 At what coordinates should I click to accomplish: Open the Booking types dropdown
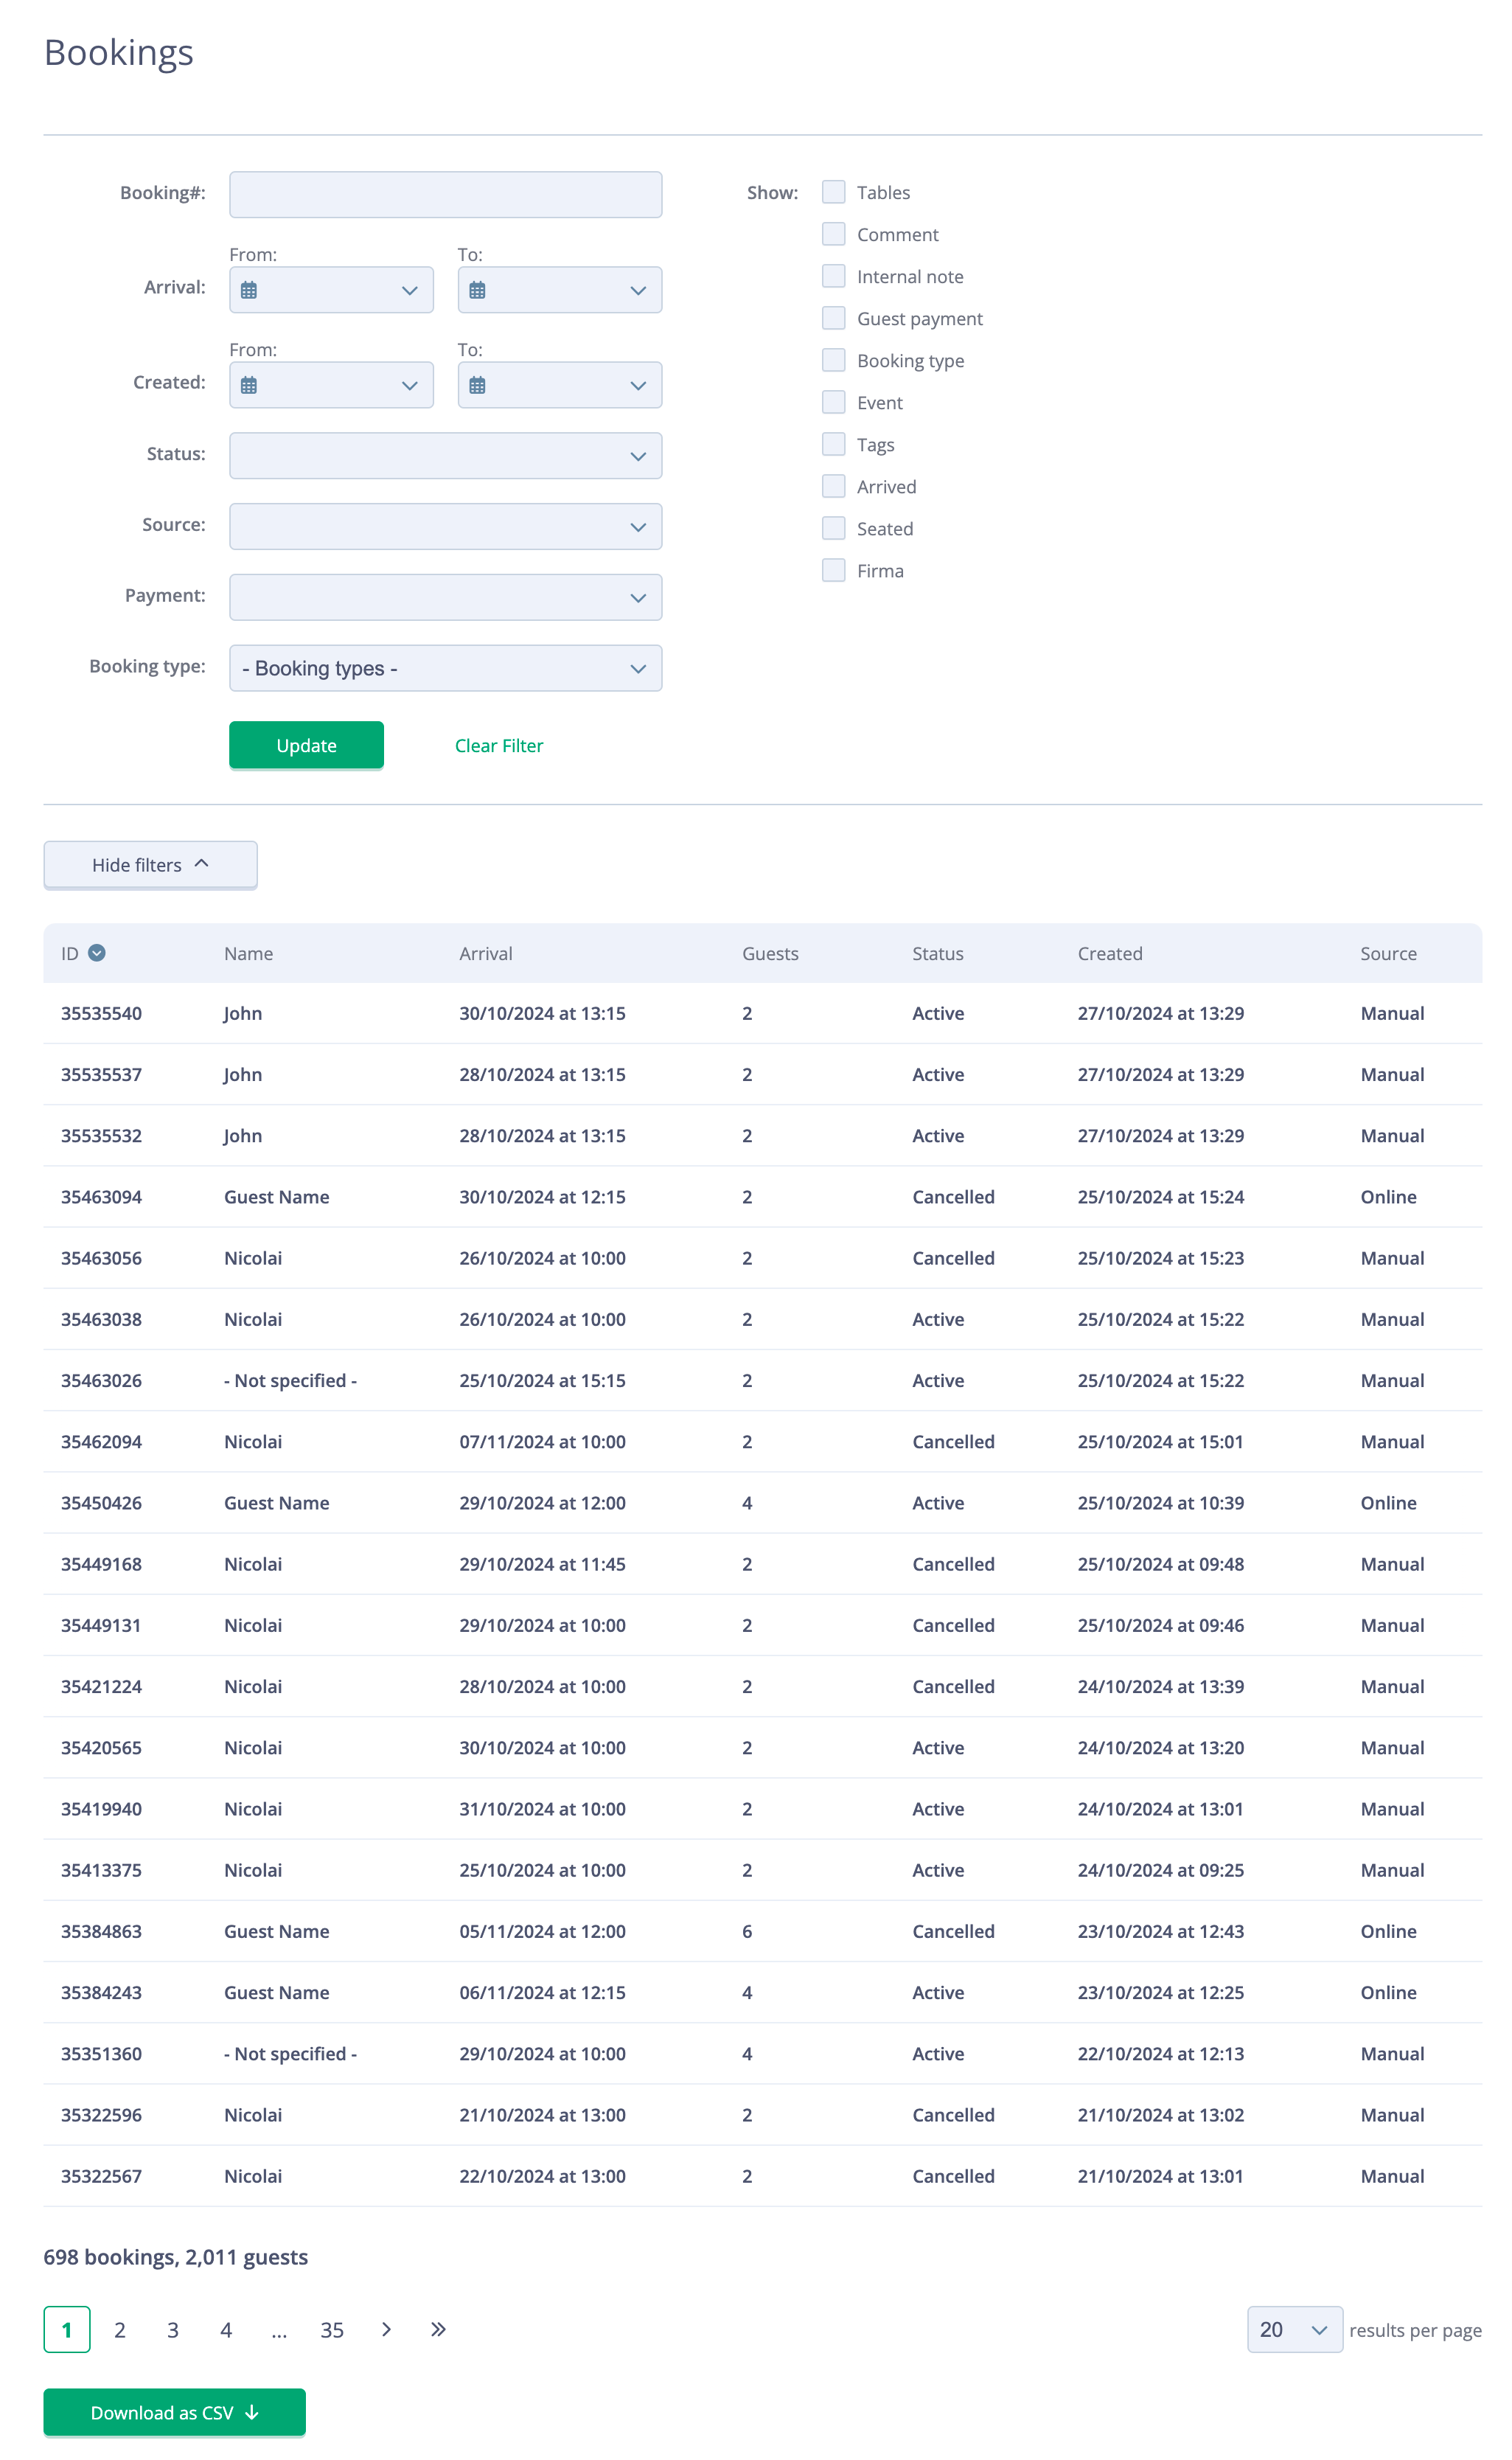(x=445, y=667)
